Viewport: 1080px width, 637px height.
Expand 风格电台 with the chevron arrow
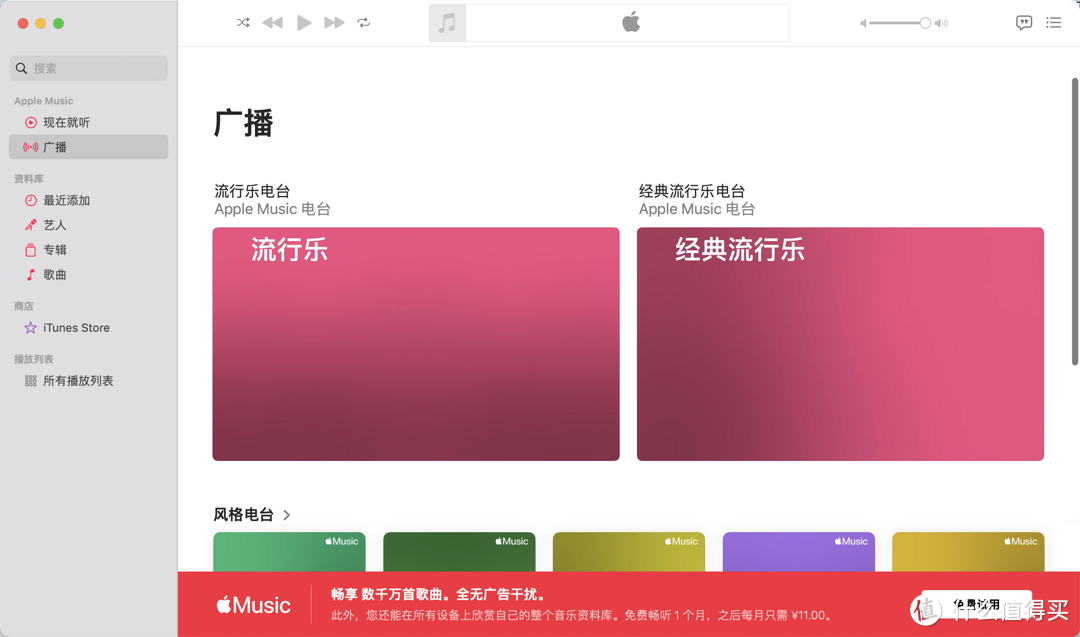[287, 515]
